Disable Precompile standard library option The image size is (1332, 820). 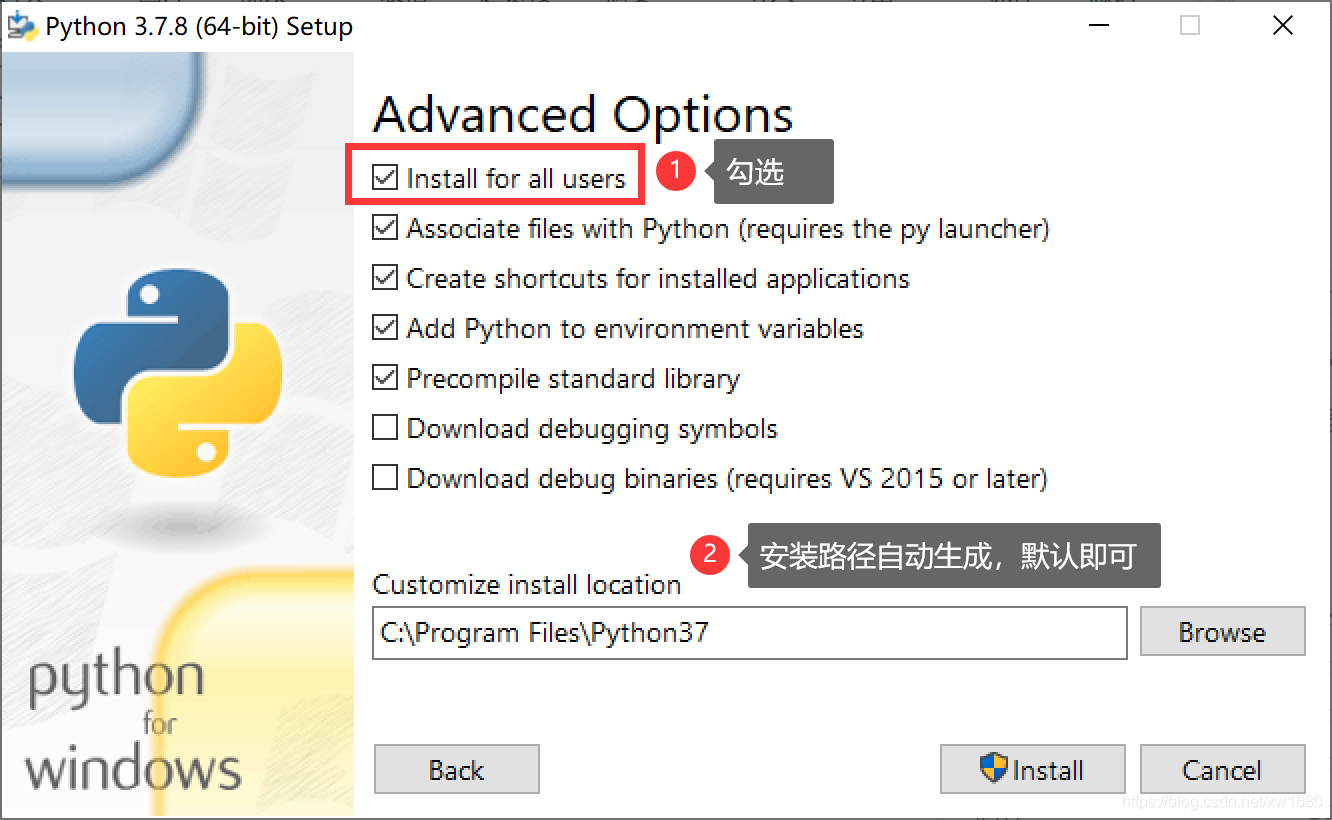click(385, 379)
